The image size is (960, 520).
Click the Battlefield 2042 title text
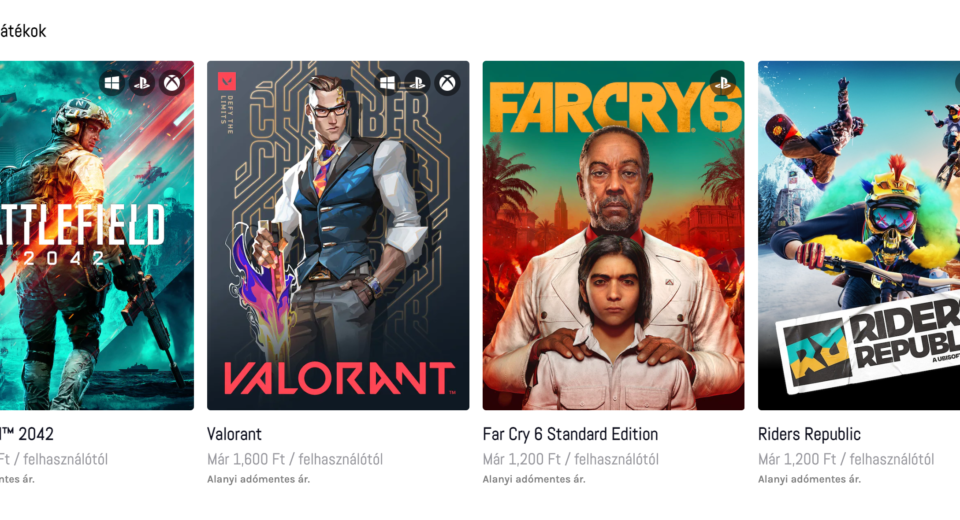[x=27, y=434]
